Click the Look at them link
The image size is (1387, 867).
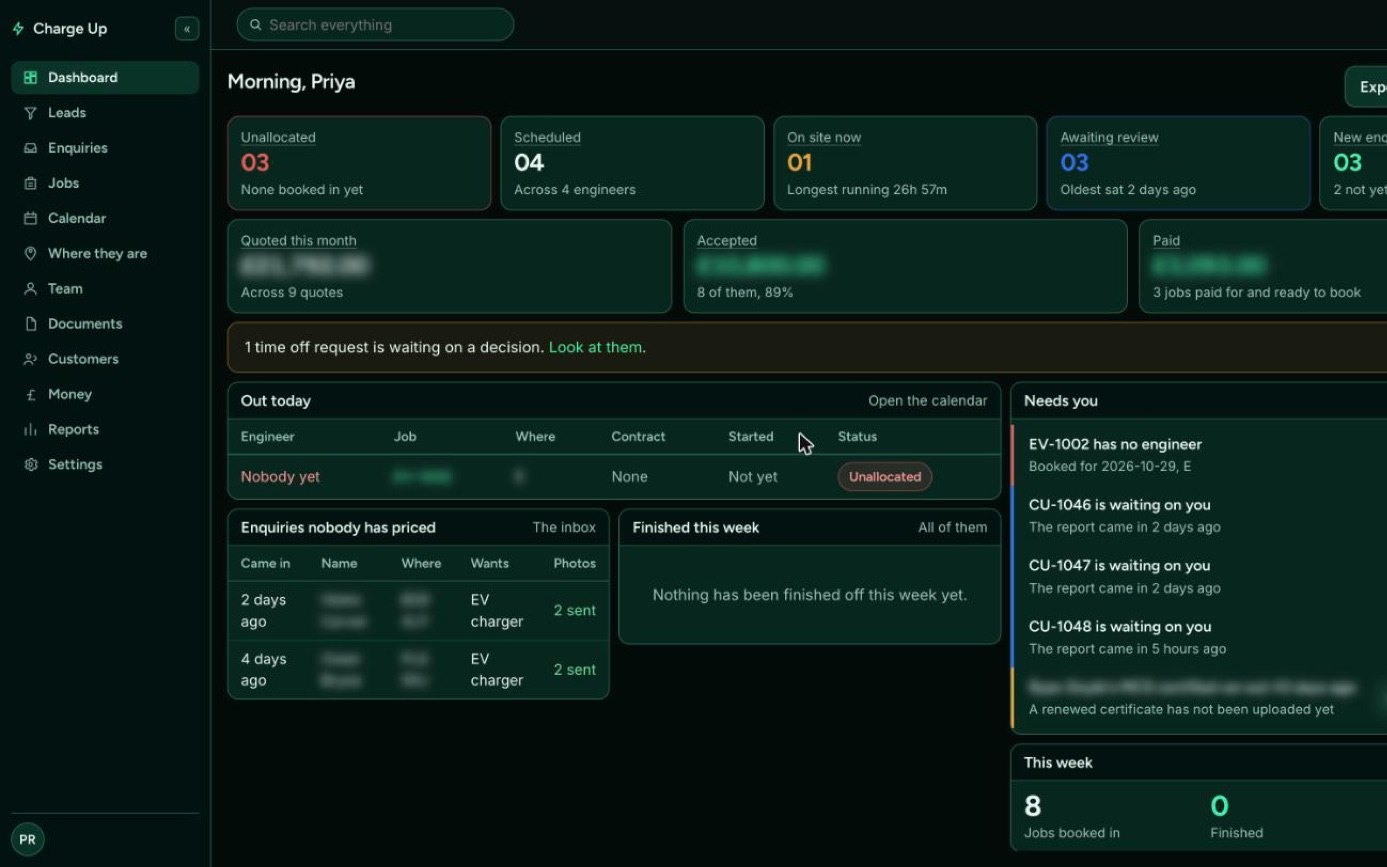[595, 348]
